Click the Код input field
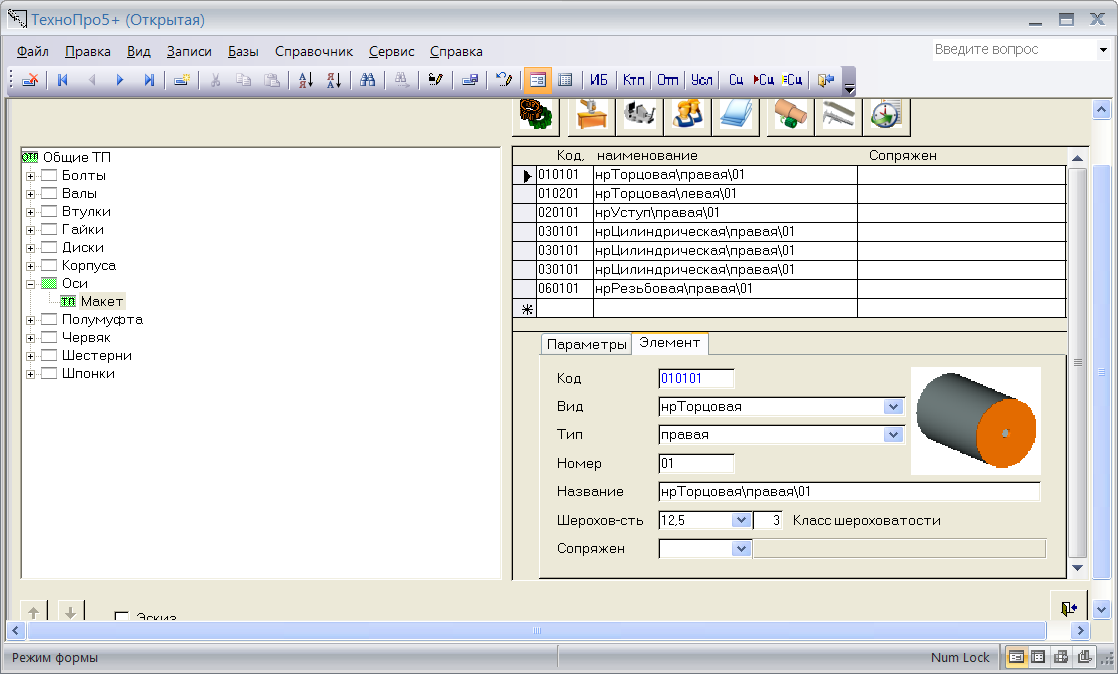This screenshot has height=674, width=1118. click(x=696, y=379)
